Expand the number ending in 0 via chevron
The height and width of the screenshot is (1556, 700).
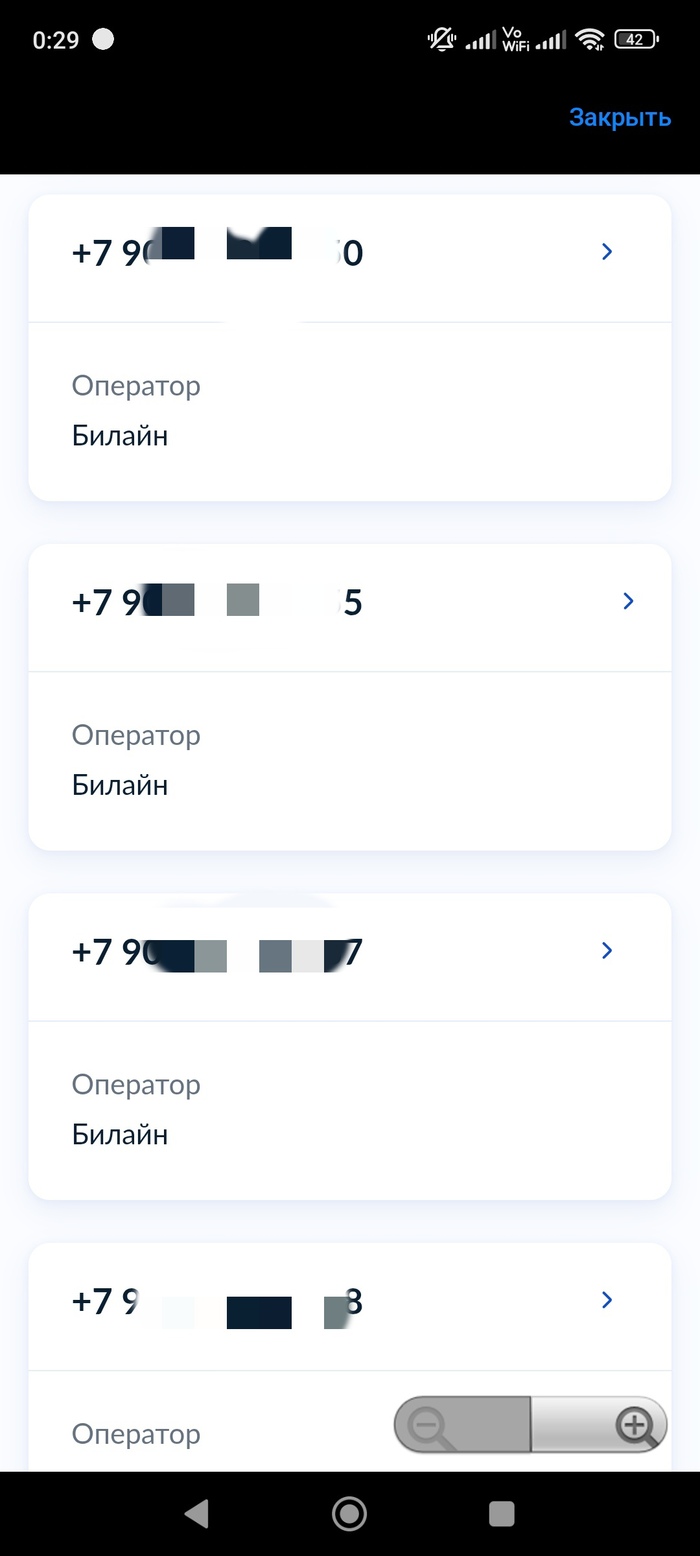coord(607,252)
